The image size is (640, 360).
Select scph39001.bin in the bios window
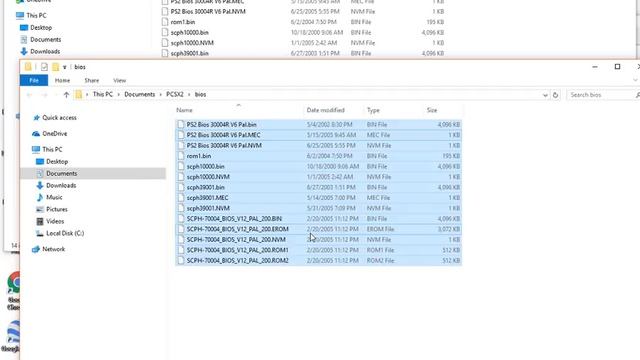[205, 187]
